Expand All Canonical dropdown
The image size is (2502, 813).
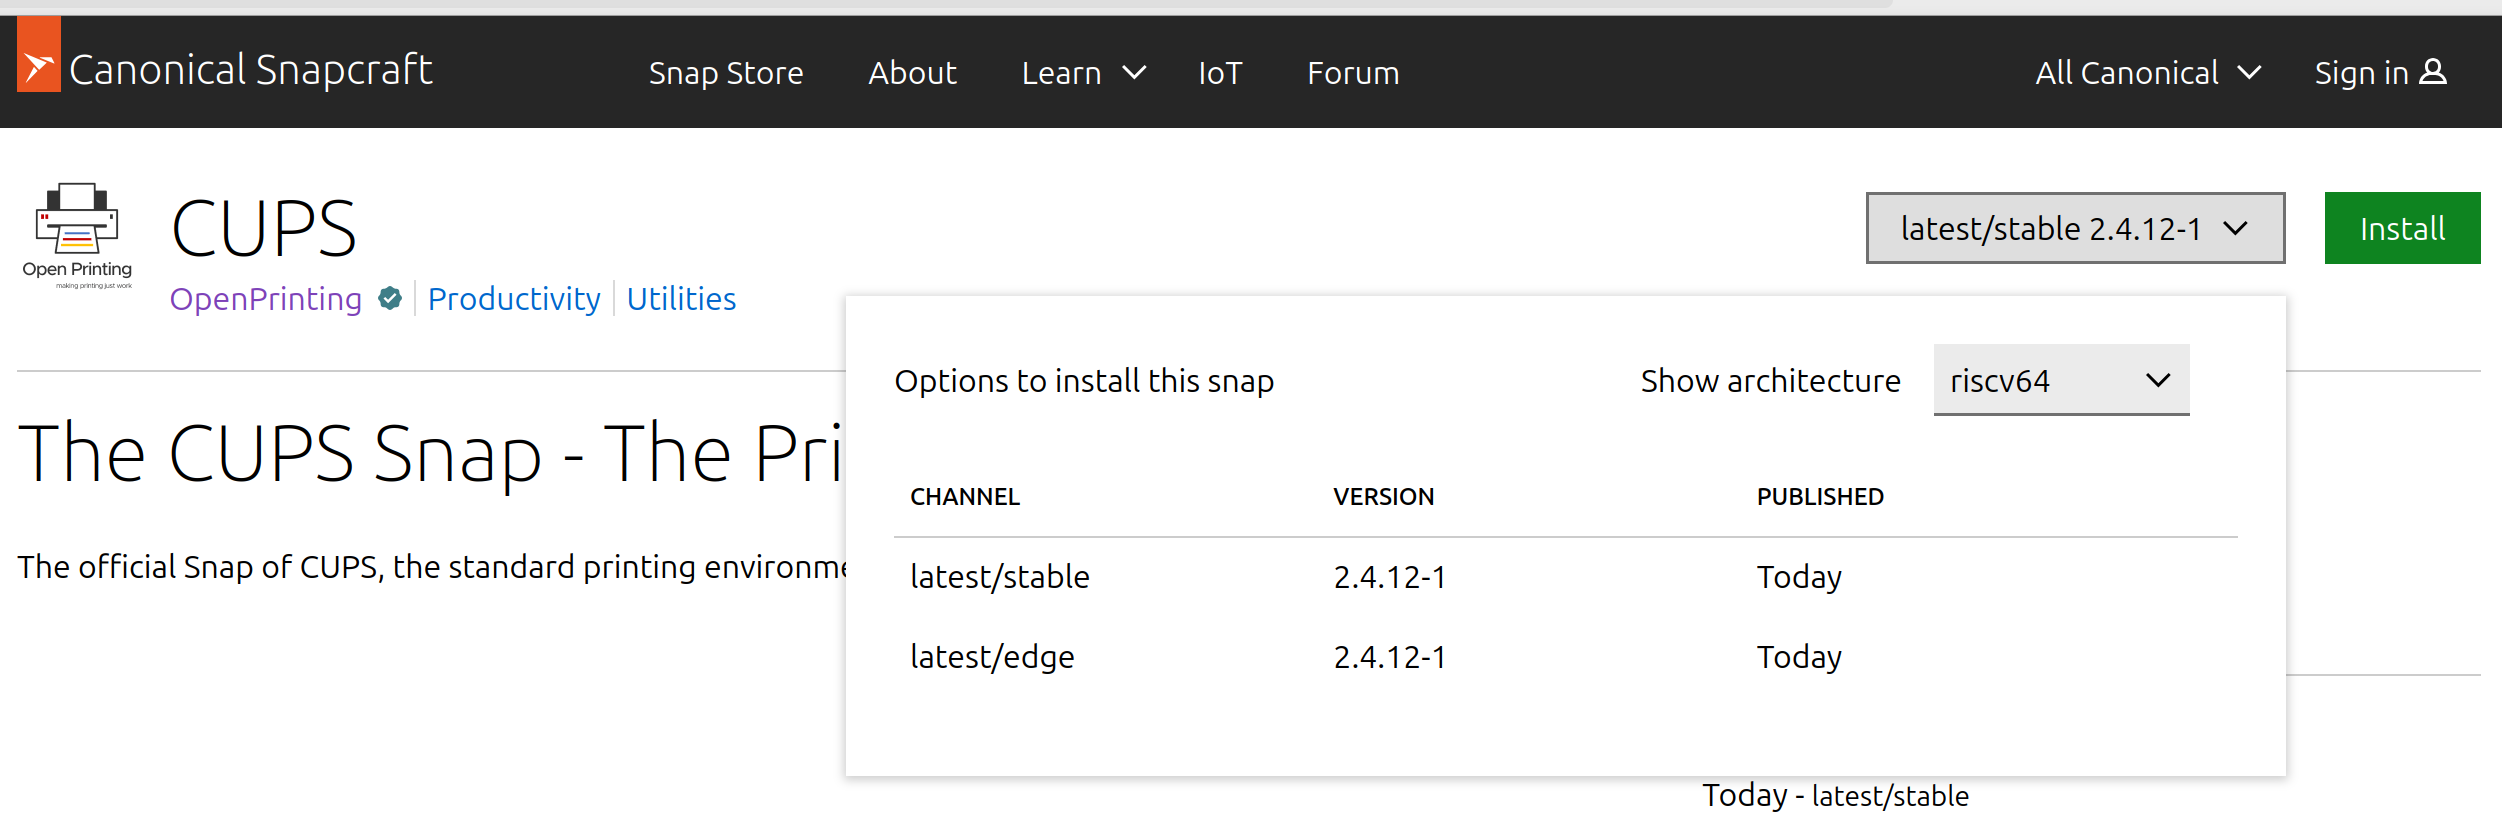2148,73
